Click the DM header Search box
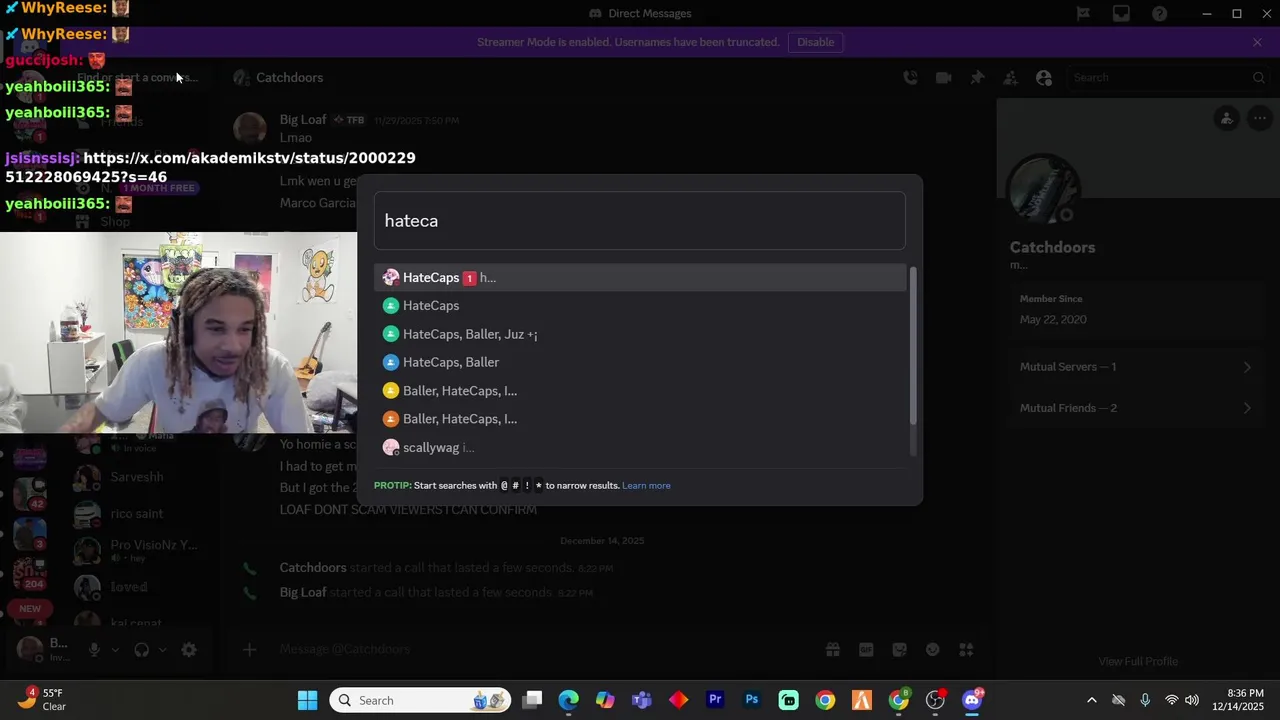Image resolution: width=1280 pixels, height=720 pixels. tap(1168, 78)
